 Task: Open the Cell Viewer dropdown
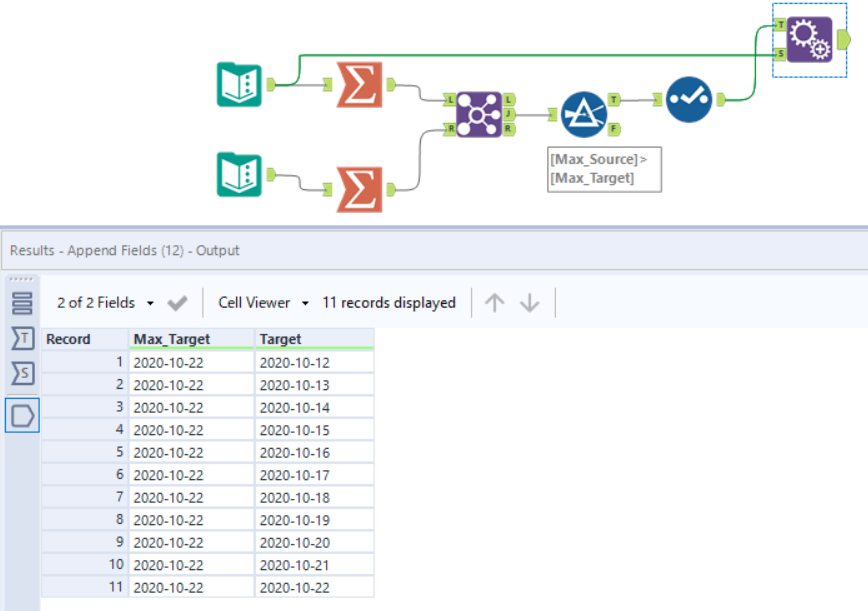264,303
